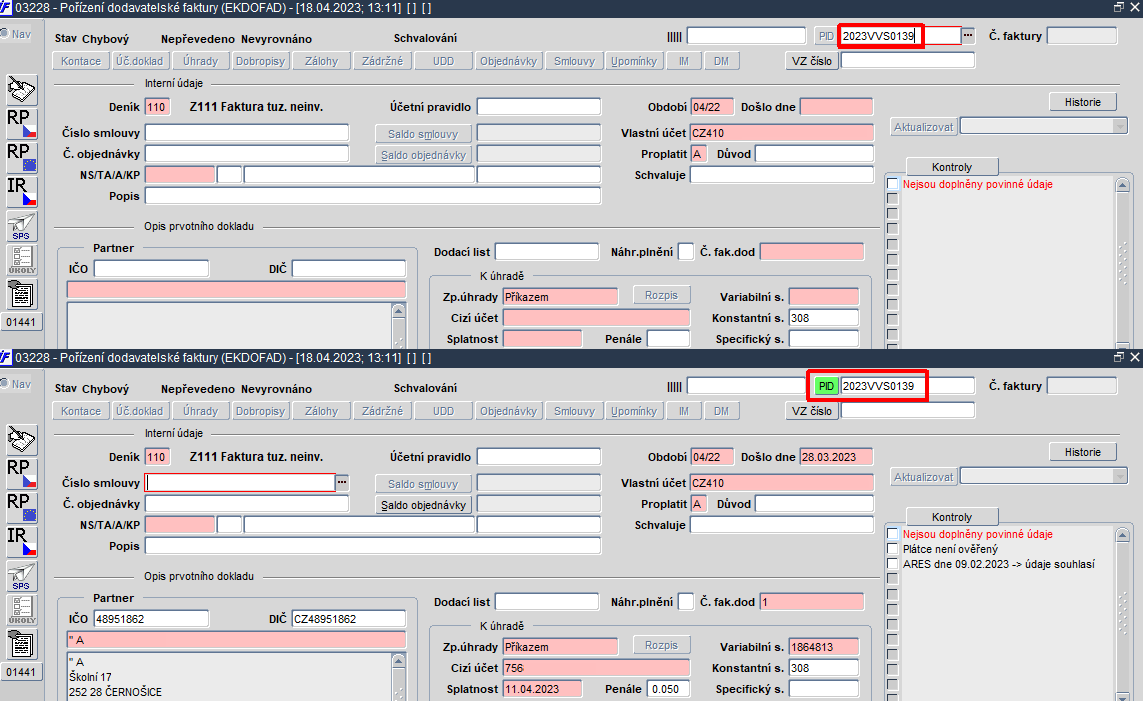Click barcode icon in lower window
Viewport: 1143px width, 701px height.
[x=674, y=386]
